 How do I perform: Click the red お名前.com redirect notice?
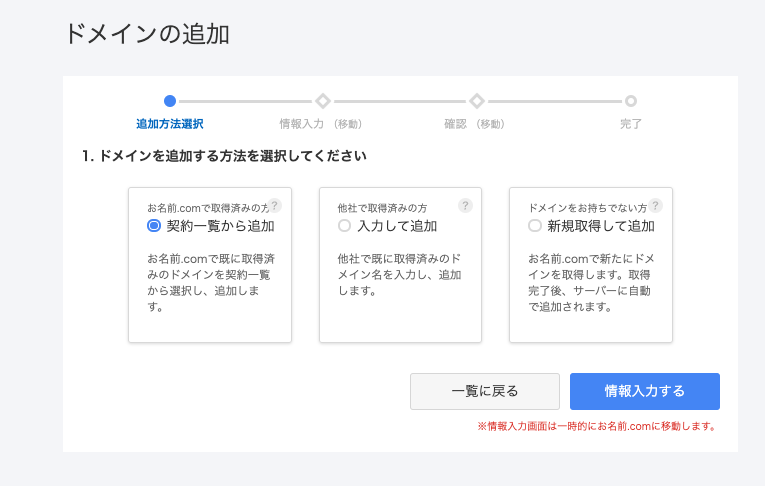[598, 426]
